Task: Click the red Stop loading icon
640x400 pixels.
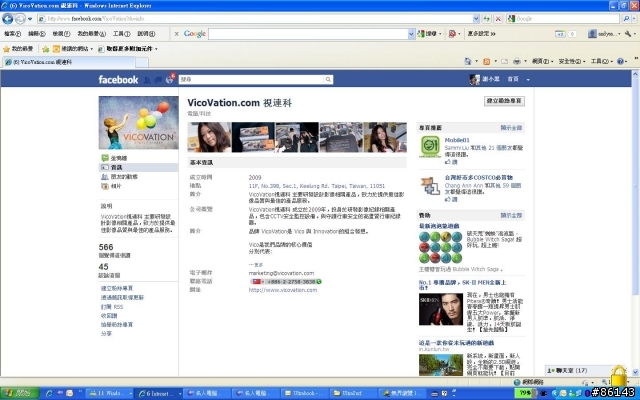Action: tap(498, 18)
